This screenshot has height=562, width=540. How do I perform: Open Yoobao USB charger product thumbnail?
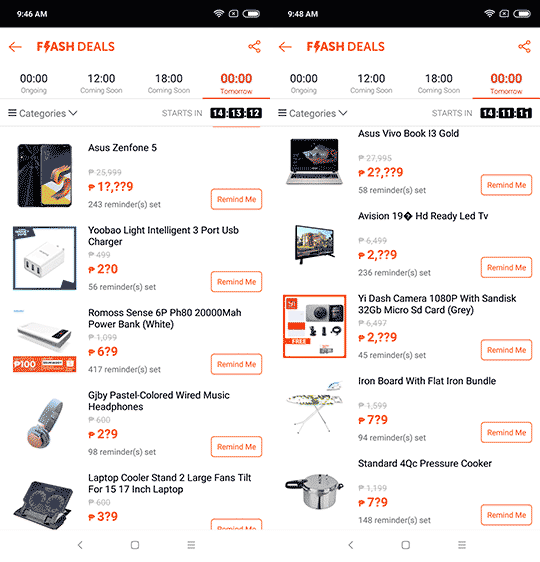pos(44,258)
